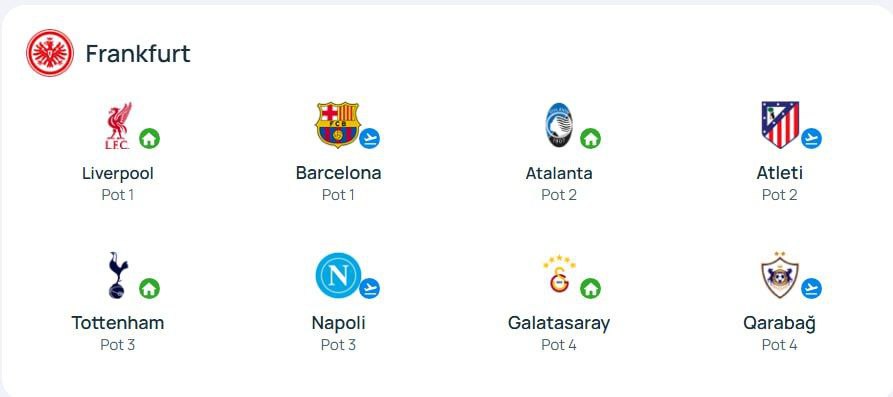893x397 pixels.
Task: Open the Galatasaray team name link
Action: (559, 323)
